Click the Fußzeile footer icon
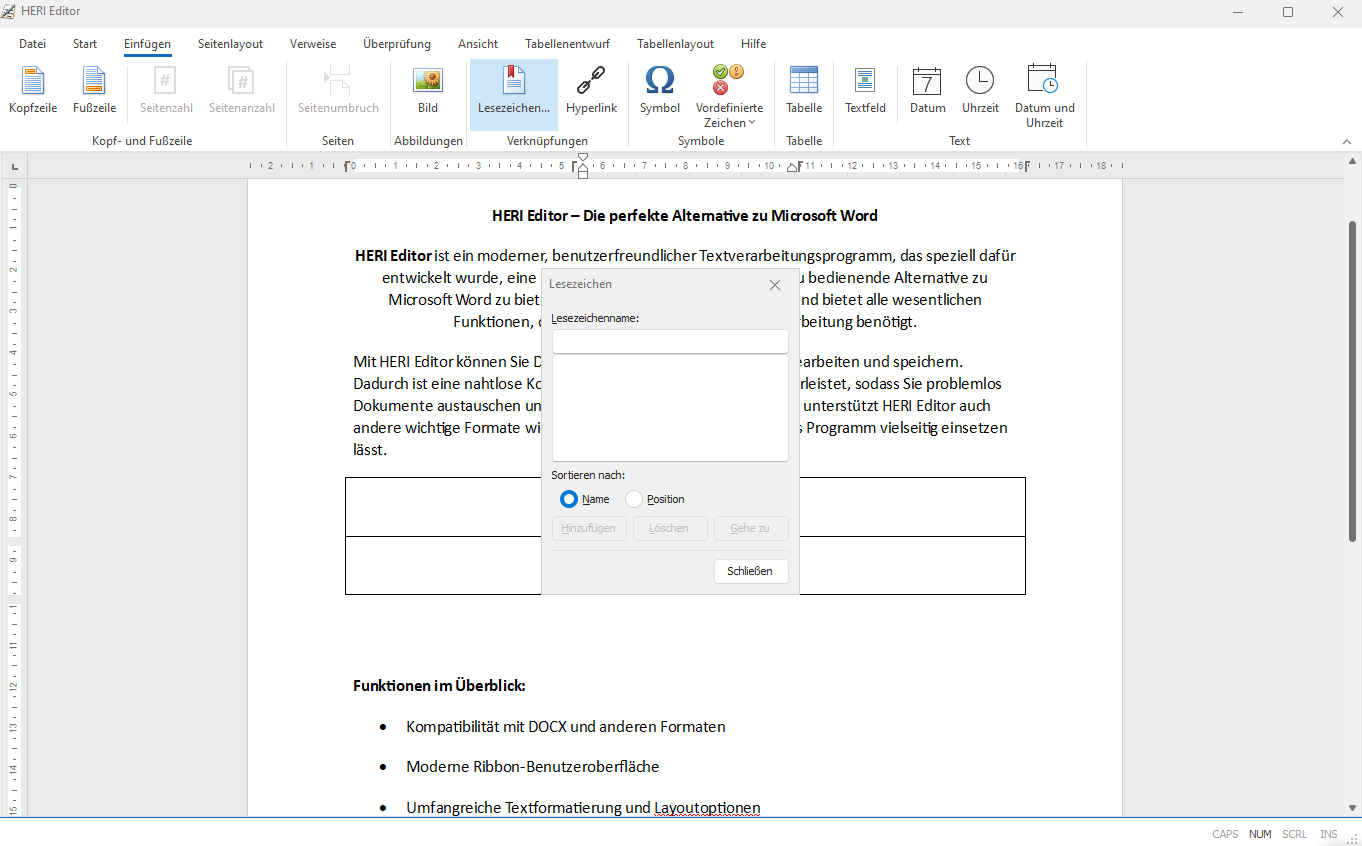The width and height of the screenshot is (1362, 846). [x=94, y=90]
